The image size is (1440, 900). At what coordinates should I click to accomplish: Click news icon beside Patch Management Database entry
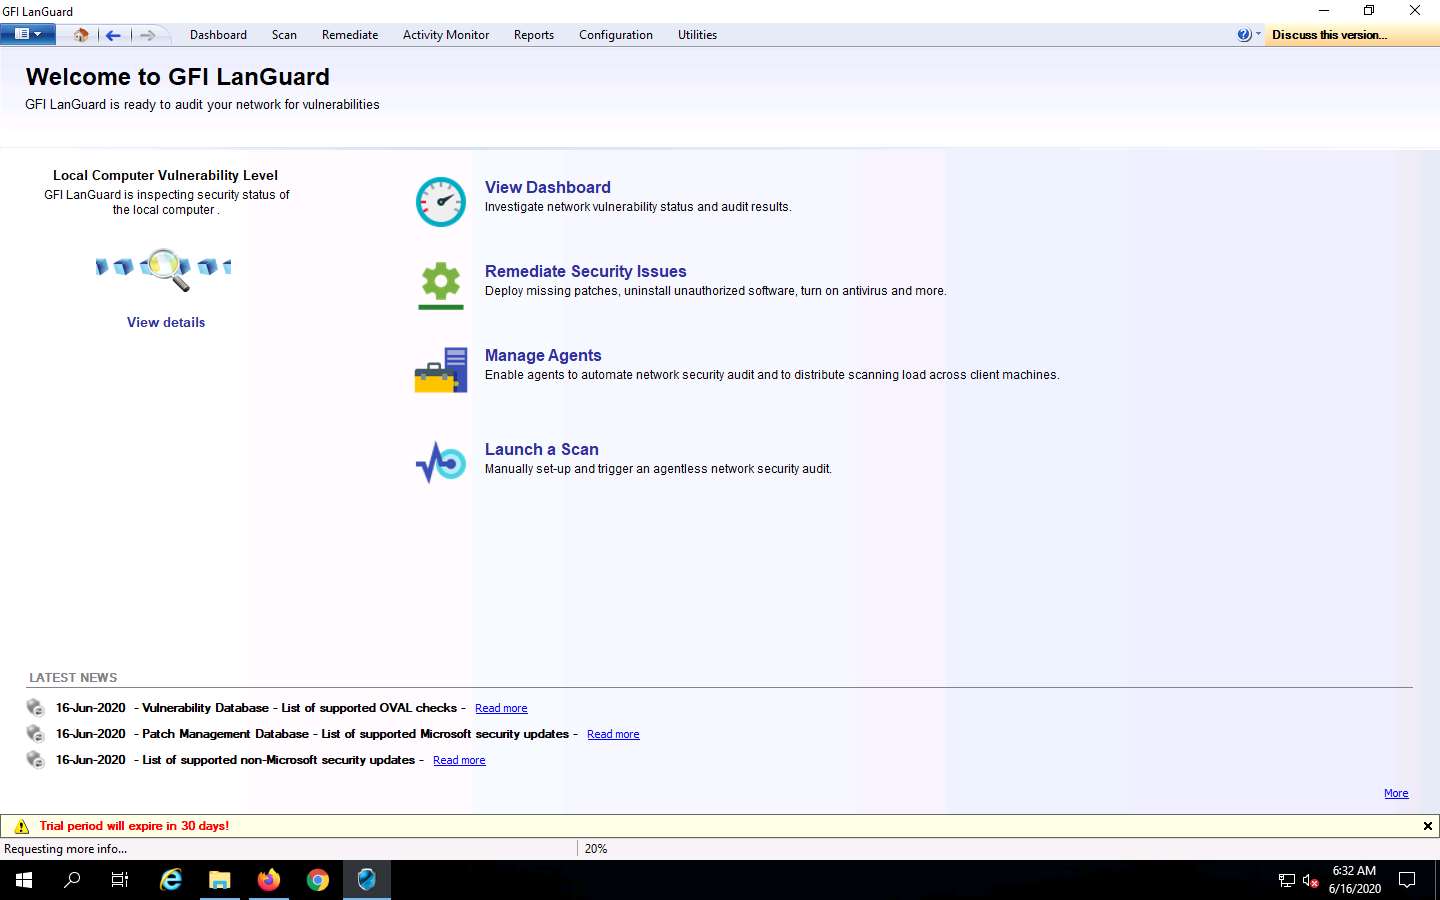pos(36,734)
